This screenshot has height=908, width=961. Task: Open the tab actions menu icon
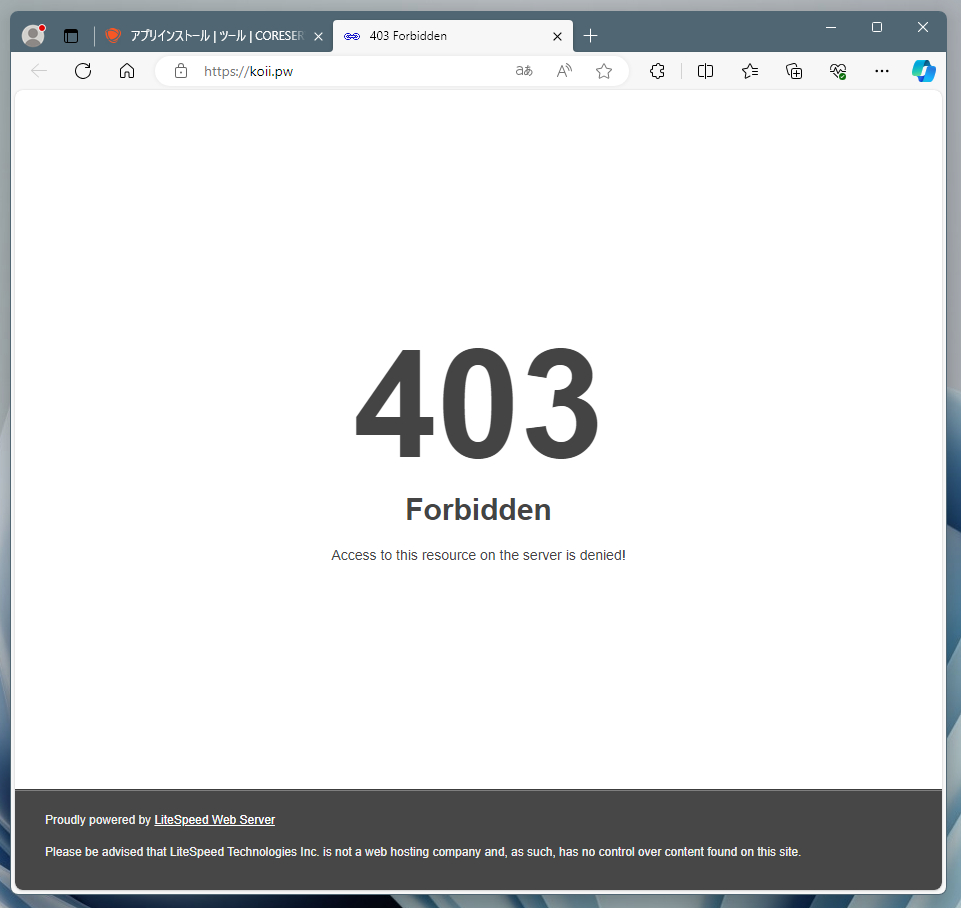coord(71,36)
